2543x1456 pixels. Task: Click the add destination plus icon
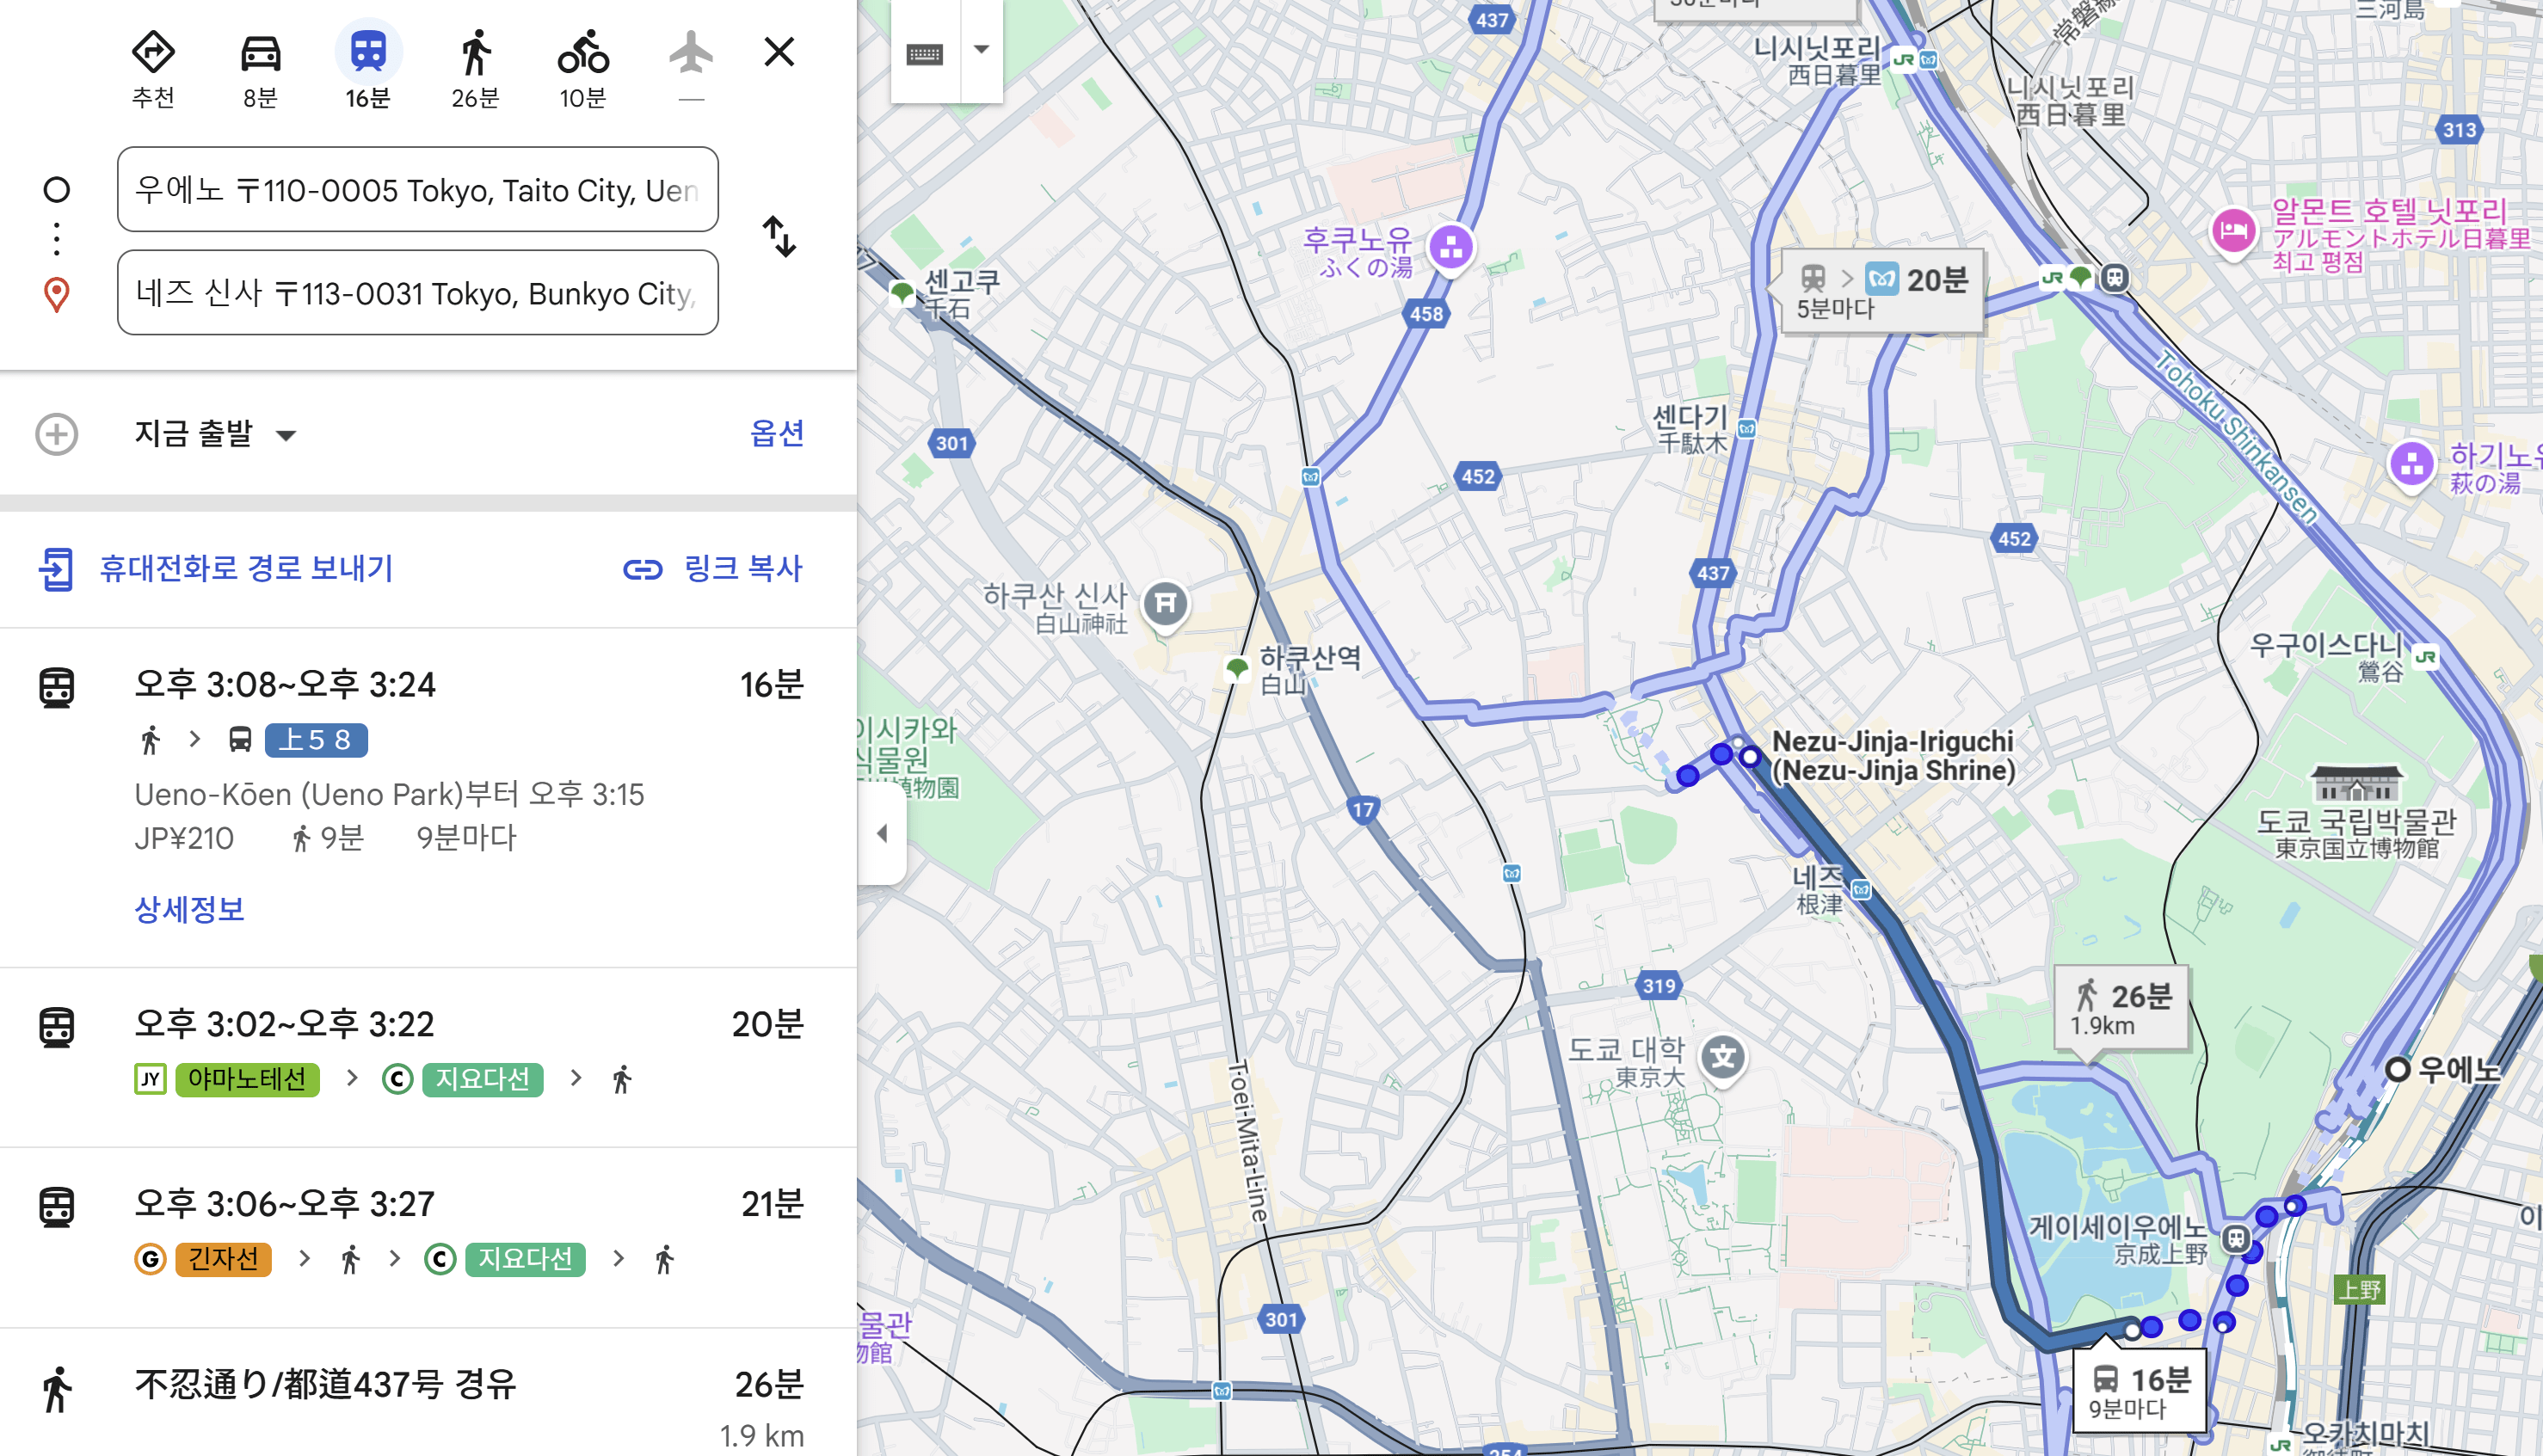click(57, 434)
